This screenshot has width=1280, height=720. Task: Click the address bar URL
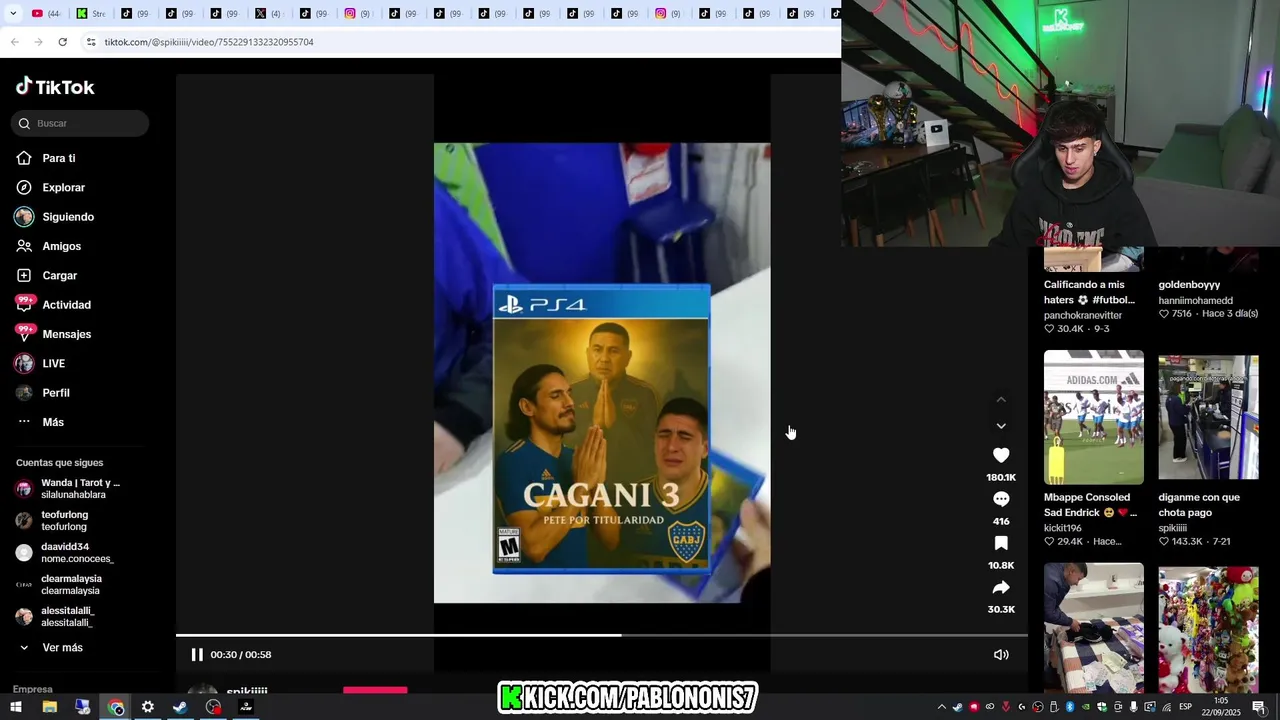[x=209, y=42]
